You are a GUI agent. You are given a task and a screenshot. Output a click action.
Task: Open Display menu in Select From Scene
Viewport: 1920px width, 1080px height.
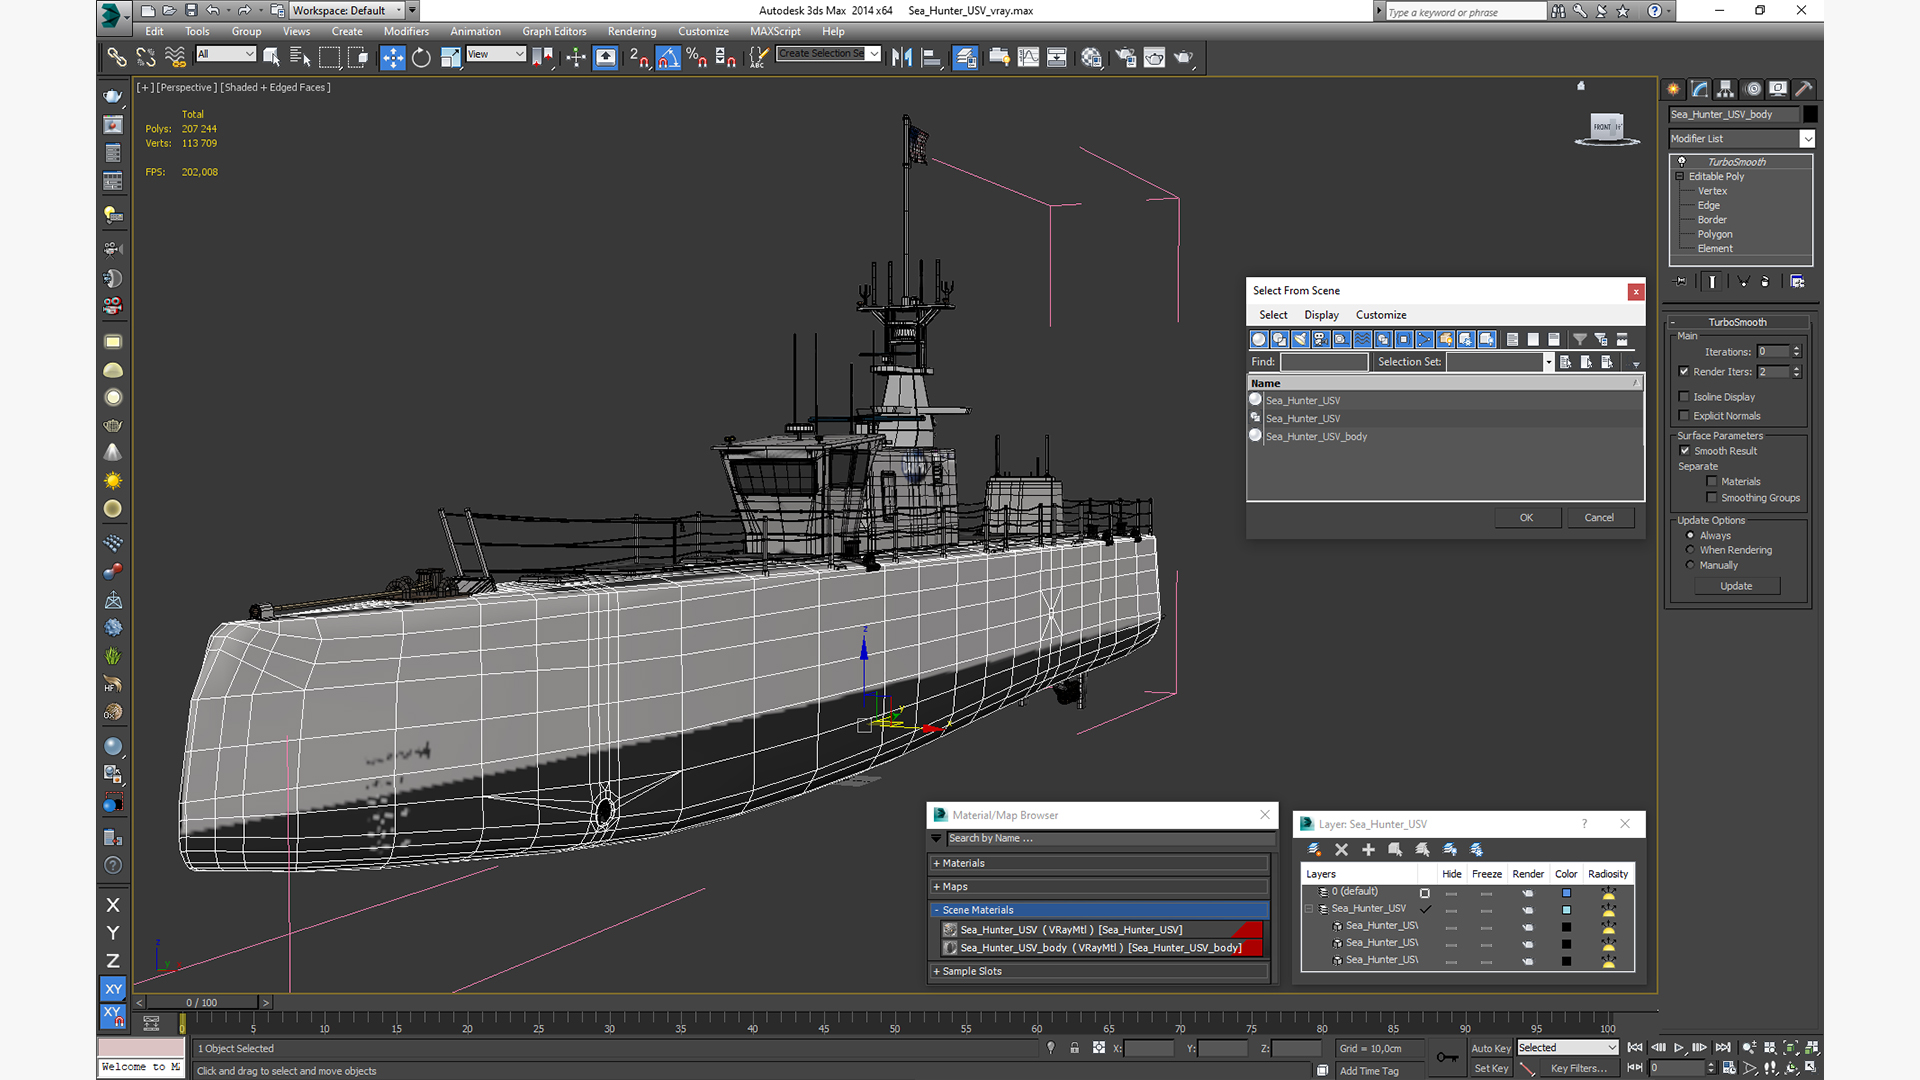pos(1321,315)
